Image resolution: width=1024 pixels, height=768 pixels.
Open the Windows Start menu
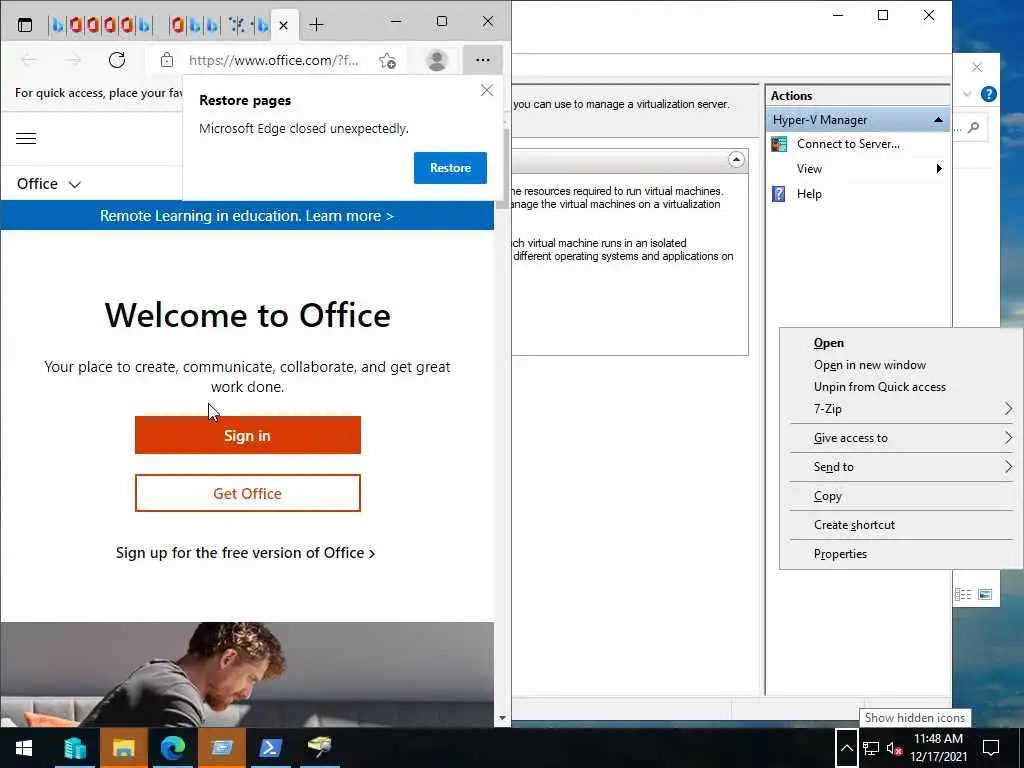point(24,748)
